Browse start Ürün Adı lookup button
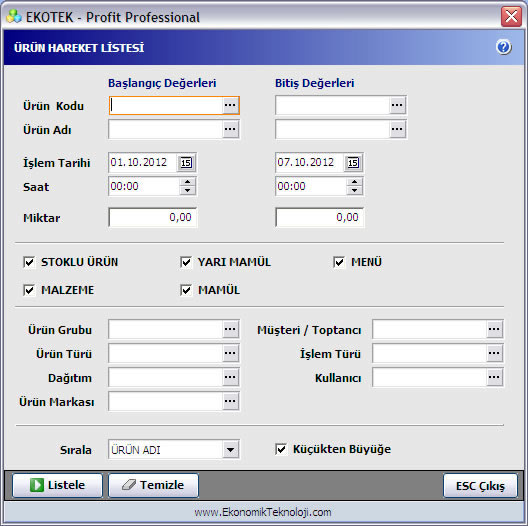Screen dimensions: 528x526 230,129
